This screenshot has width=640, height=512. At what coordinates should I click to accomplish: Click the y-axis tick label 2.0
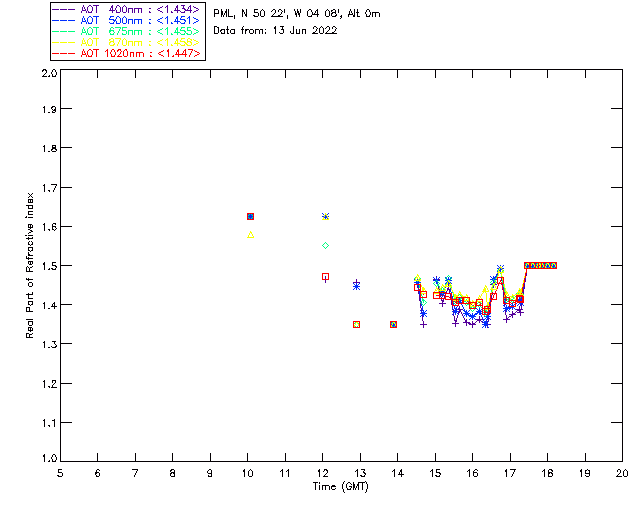pyautogui.click(x=49, y=73)
